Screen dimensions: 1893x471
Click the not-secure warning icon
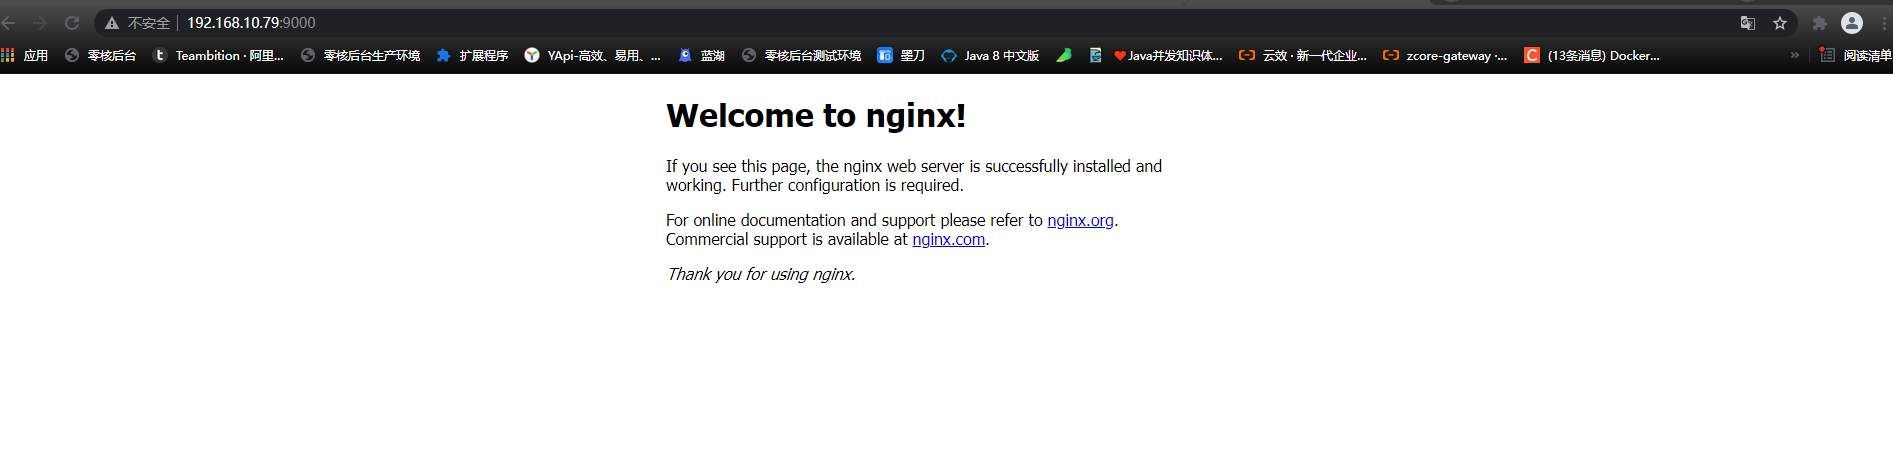click(x=112, y=23)
